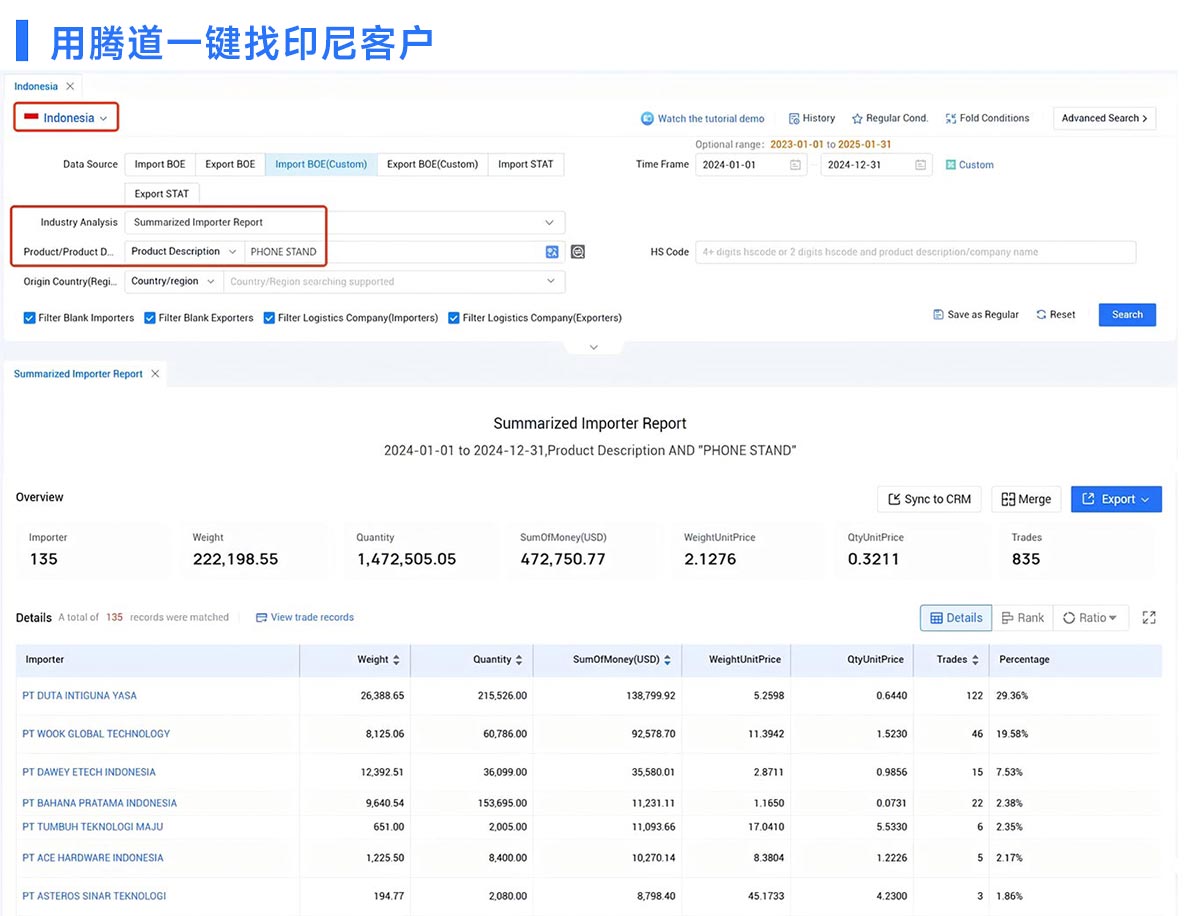Click the Merge button
Screen dimensions: 1190x916
1026,499
